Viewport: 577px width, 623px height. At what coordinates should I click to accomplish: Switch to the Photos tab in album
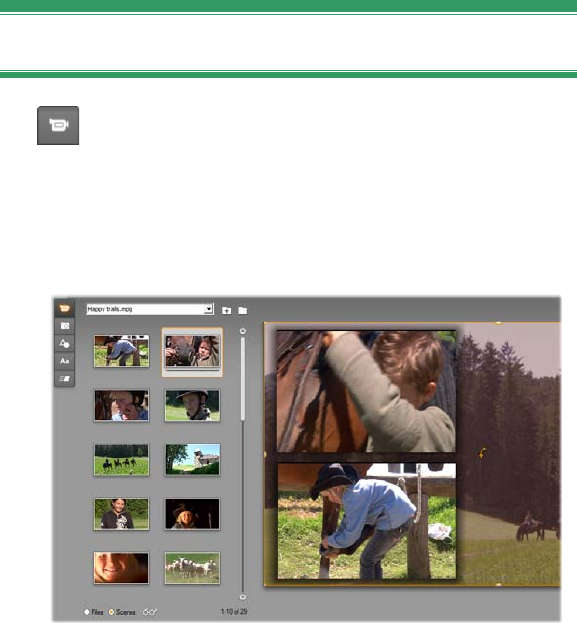[64, 326]
